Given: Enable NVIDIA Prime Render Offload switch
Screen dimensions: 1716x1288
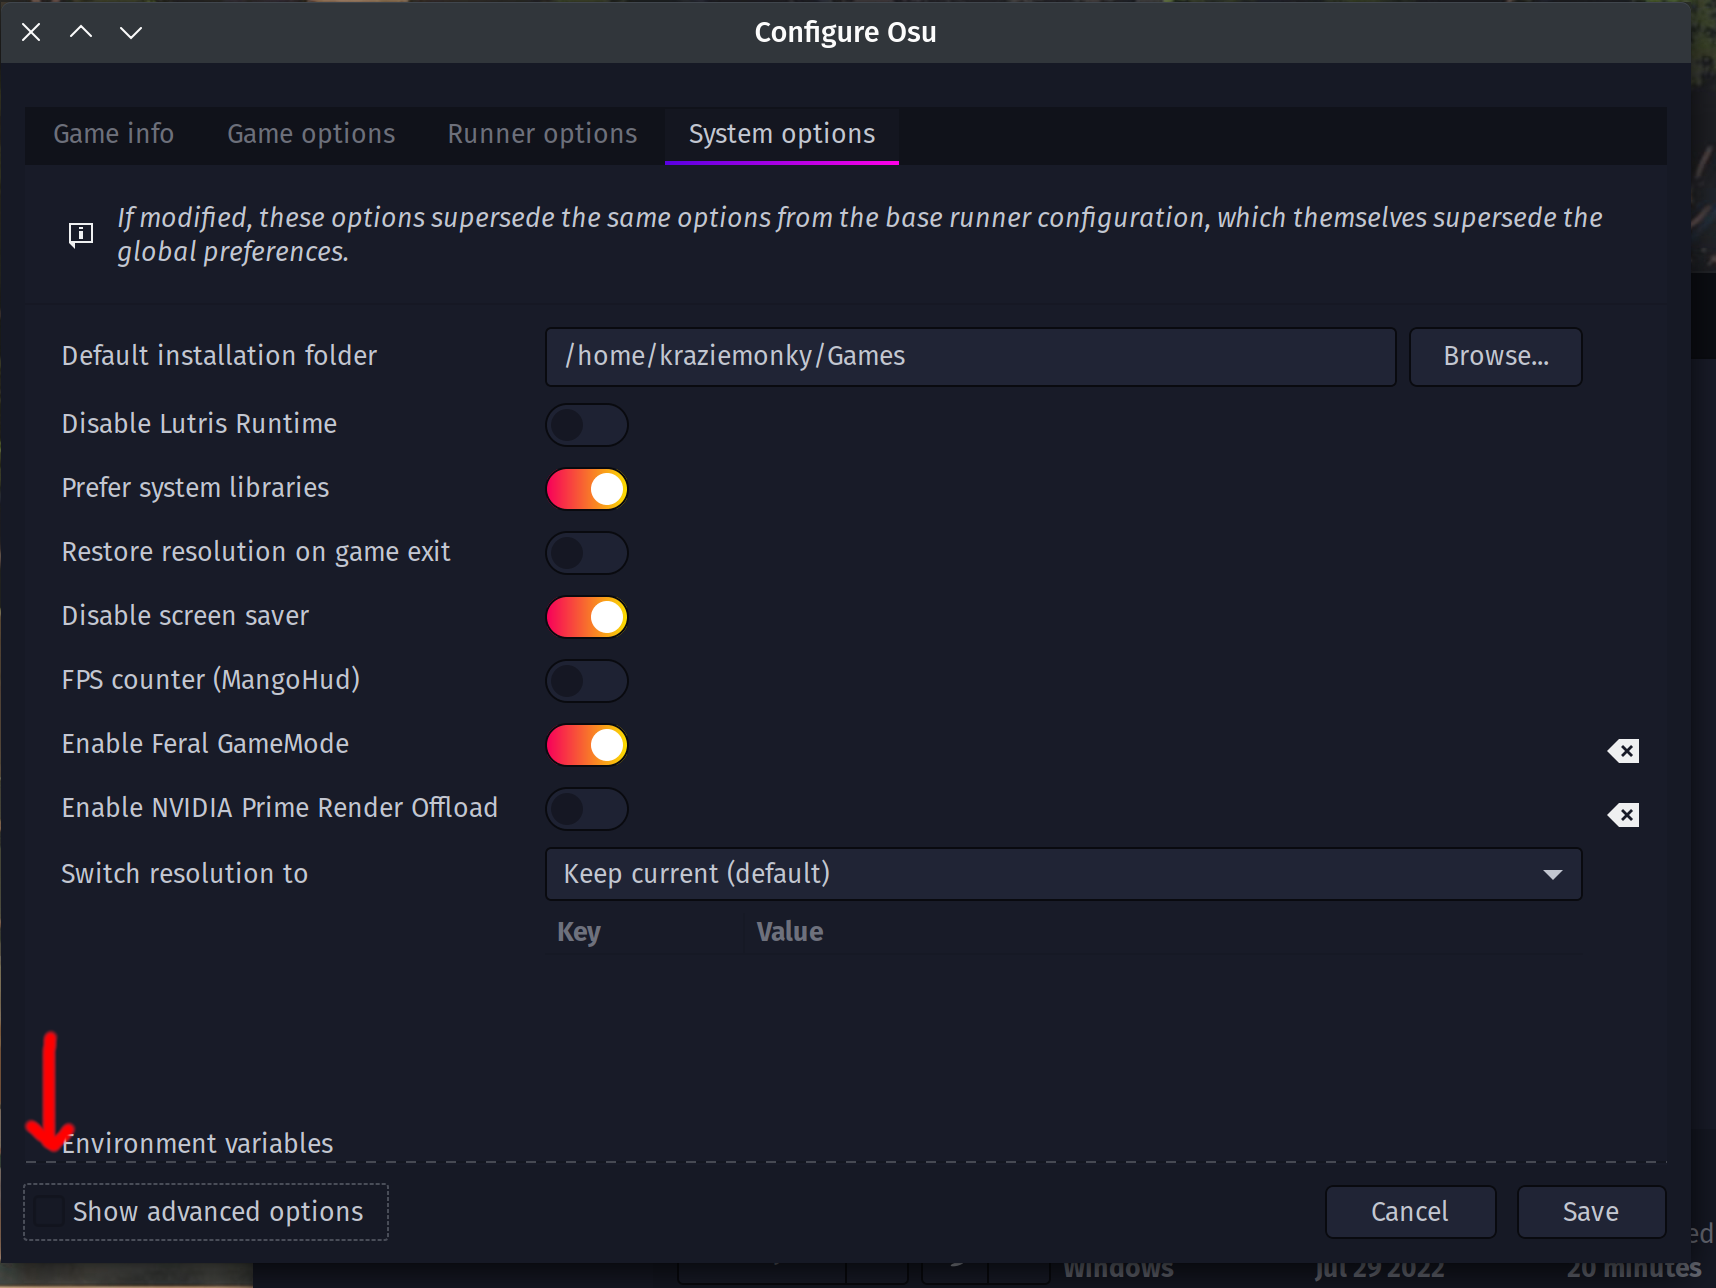Looking at the screenshot, I should [587, 809].
